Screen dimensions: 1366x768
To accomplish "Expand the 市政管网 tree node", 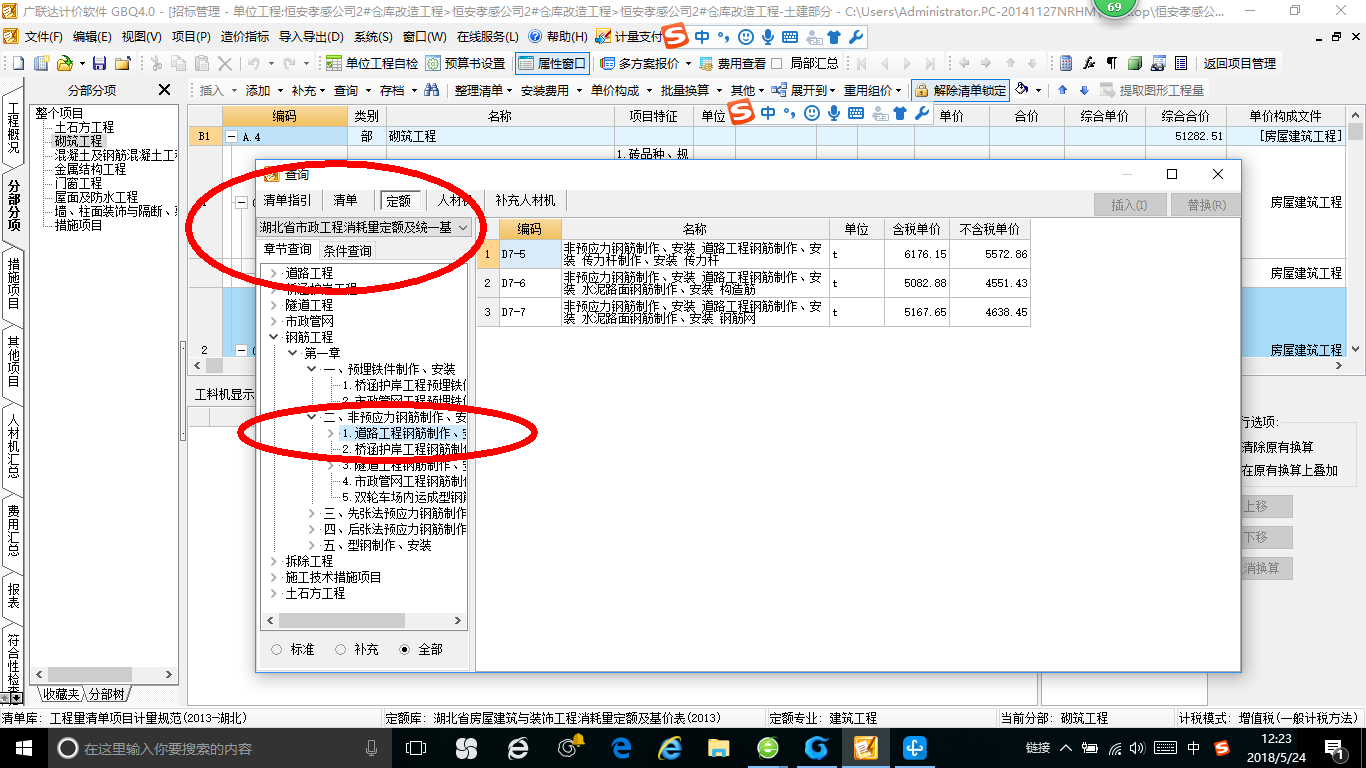I will (275, 321).
